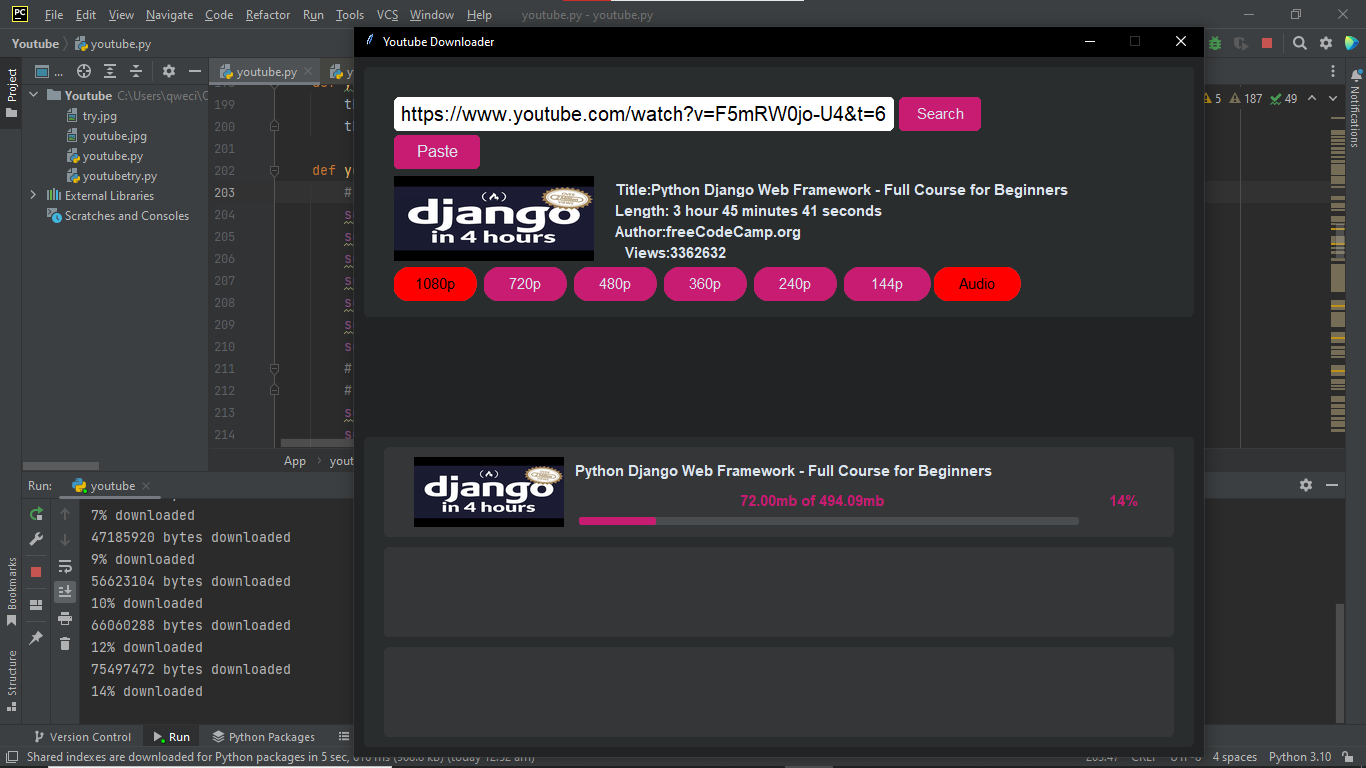Toggle the Structure tool window

pos(11,665)
